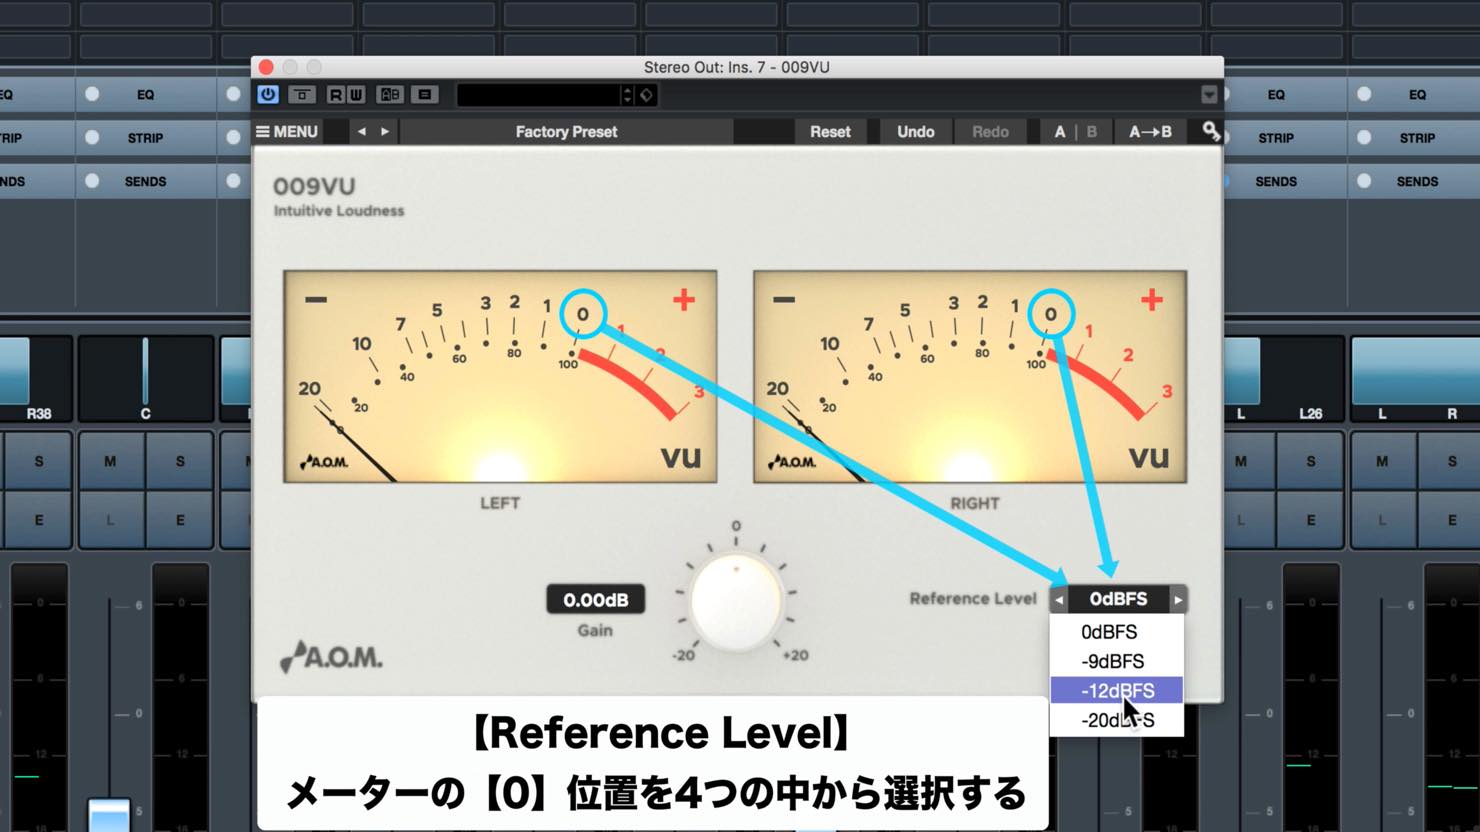Image resolution: width=1480 pixels, height=832 pixels.
Task: Click the diamond icon beside the preset field
Action: (647, 95)
